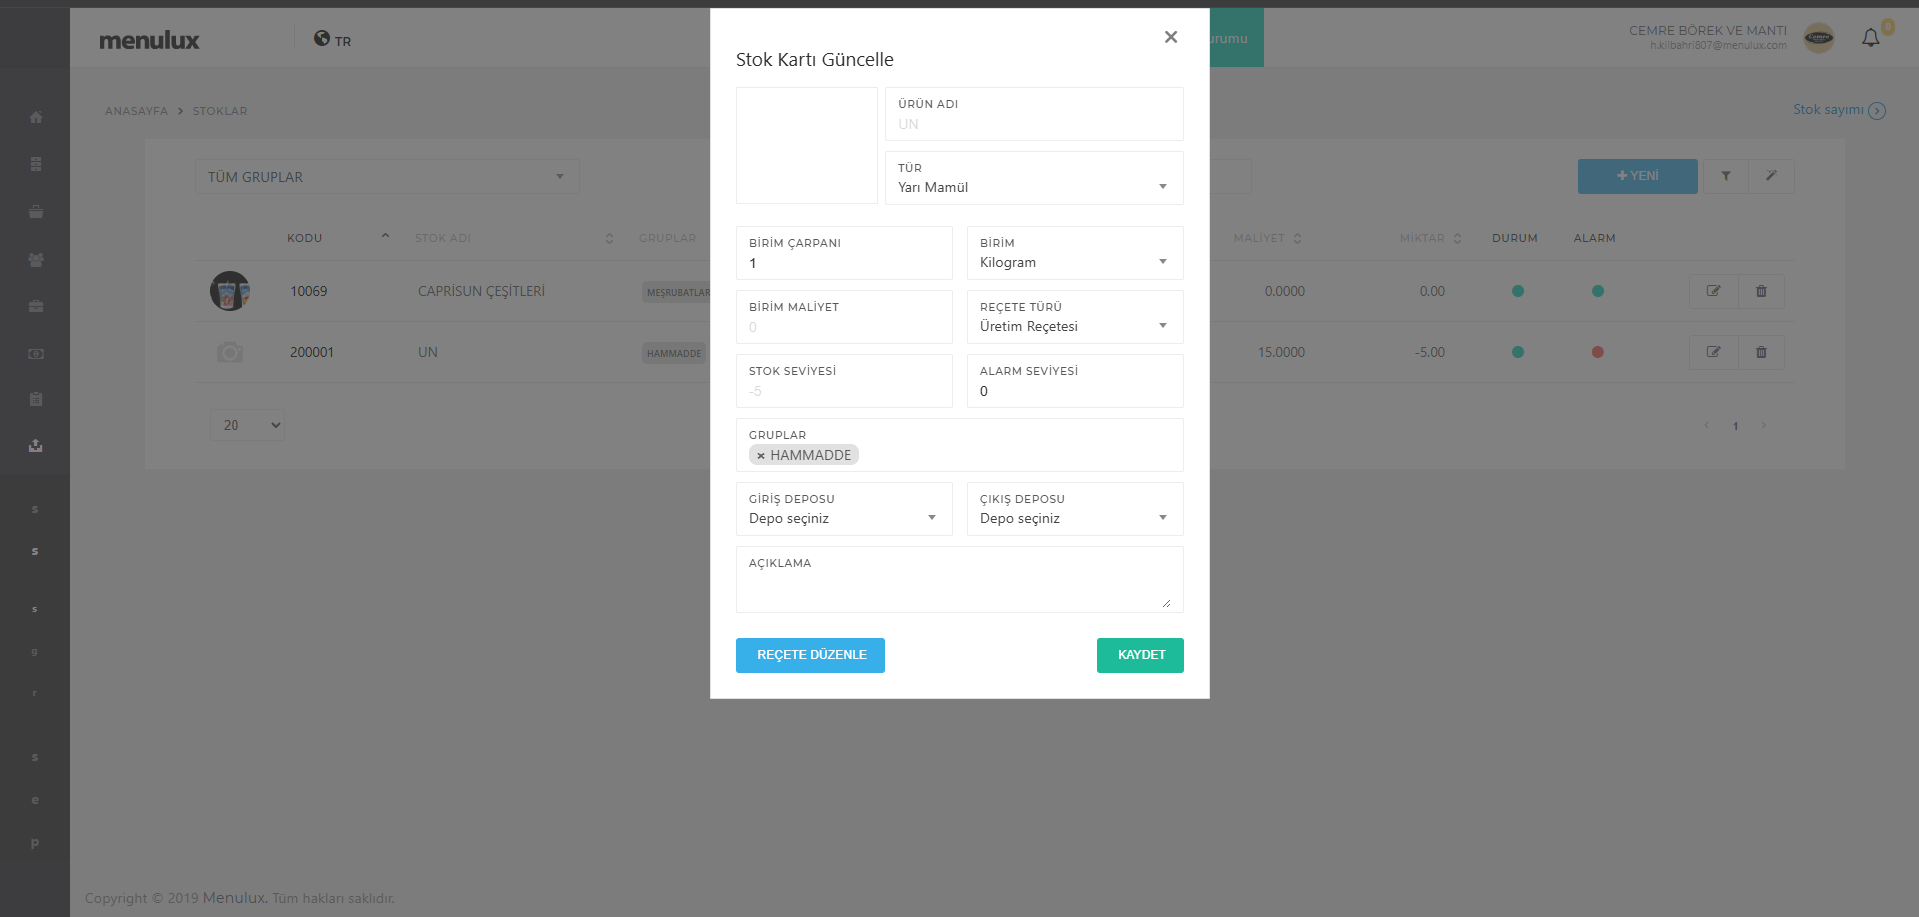Toggle DURUM dot for CAPRİSUN row
The width and height of the screenshot is (1919, 917).
(x=1518, y=291)
